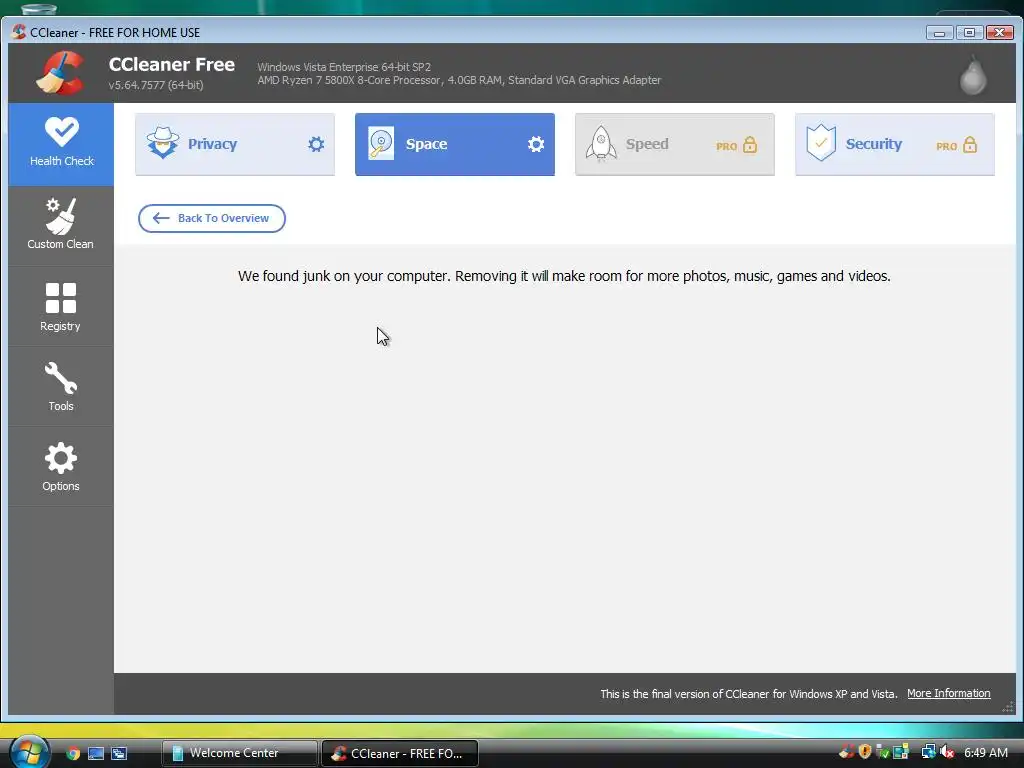Select the Privacy category card

235,144
